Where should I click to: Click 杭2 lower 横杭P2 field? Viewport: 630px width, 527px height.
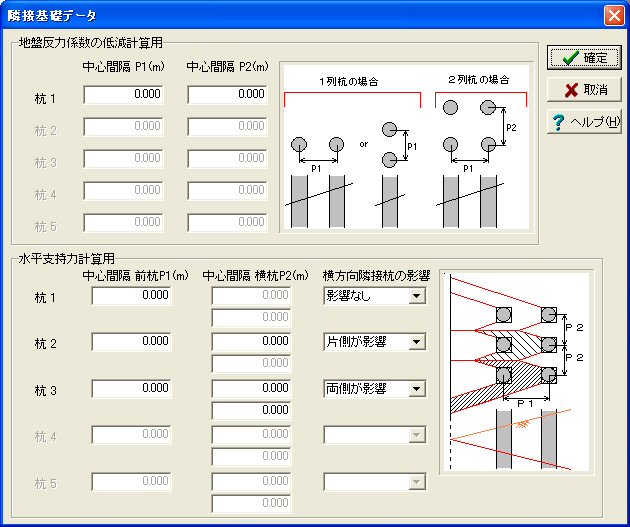(252, 364)
